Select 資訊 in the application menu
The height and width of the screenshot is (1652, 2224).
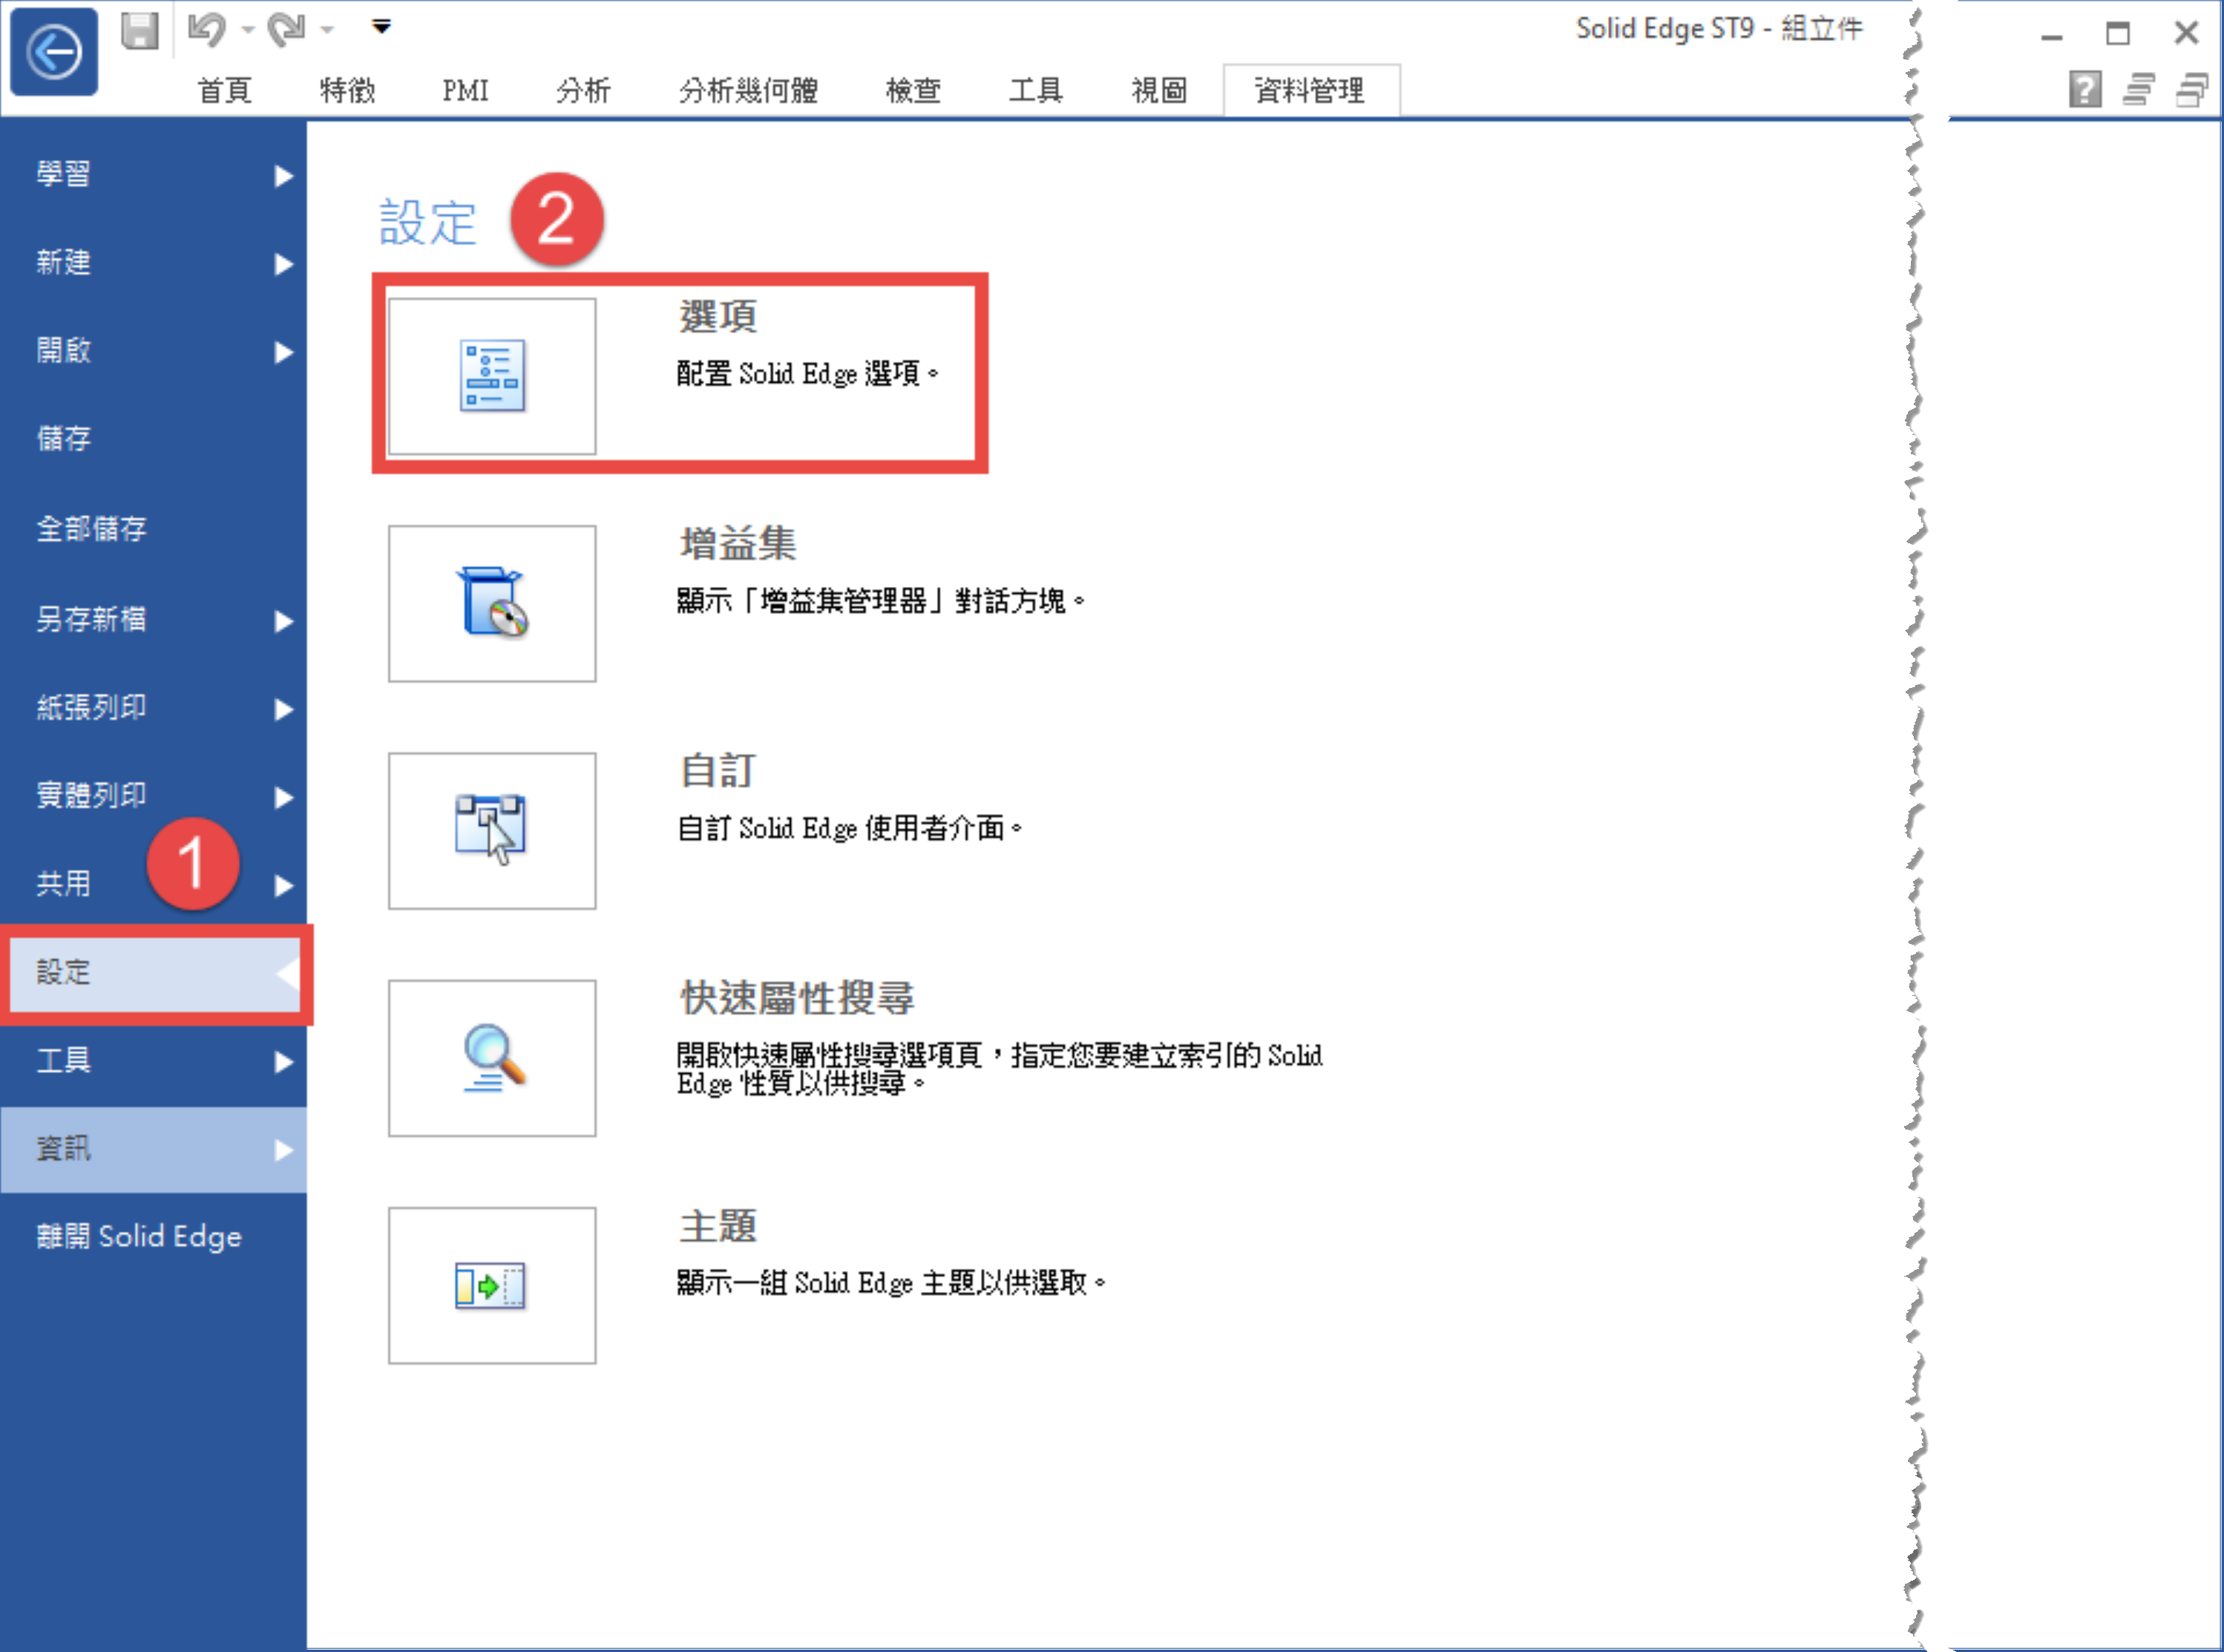coord(154,1149)
